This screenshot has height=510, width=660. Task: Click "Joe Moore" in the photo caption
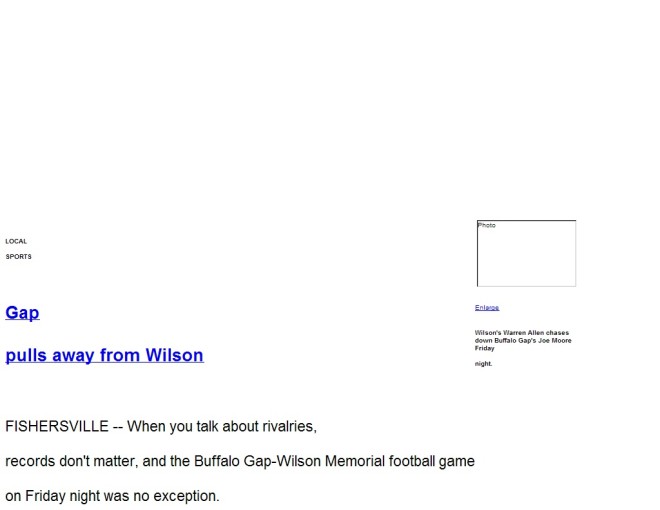(x=555, y=340)
